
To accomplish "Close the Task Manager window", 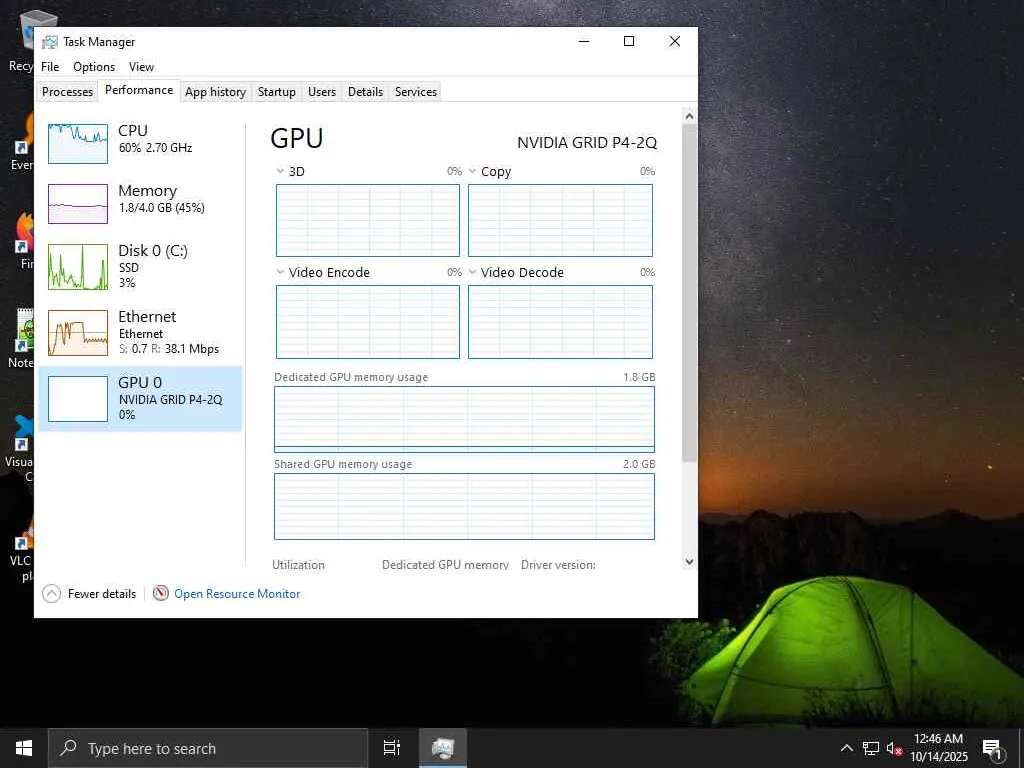I will click(x=675, y=41).
